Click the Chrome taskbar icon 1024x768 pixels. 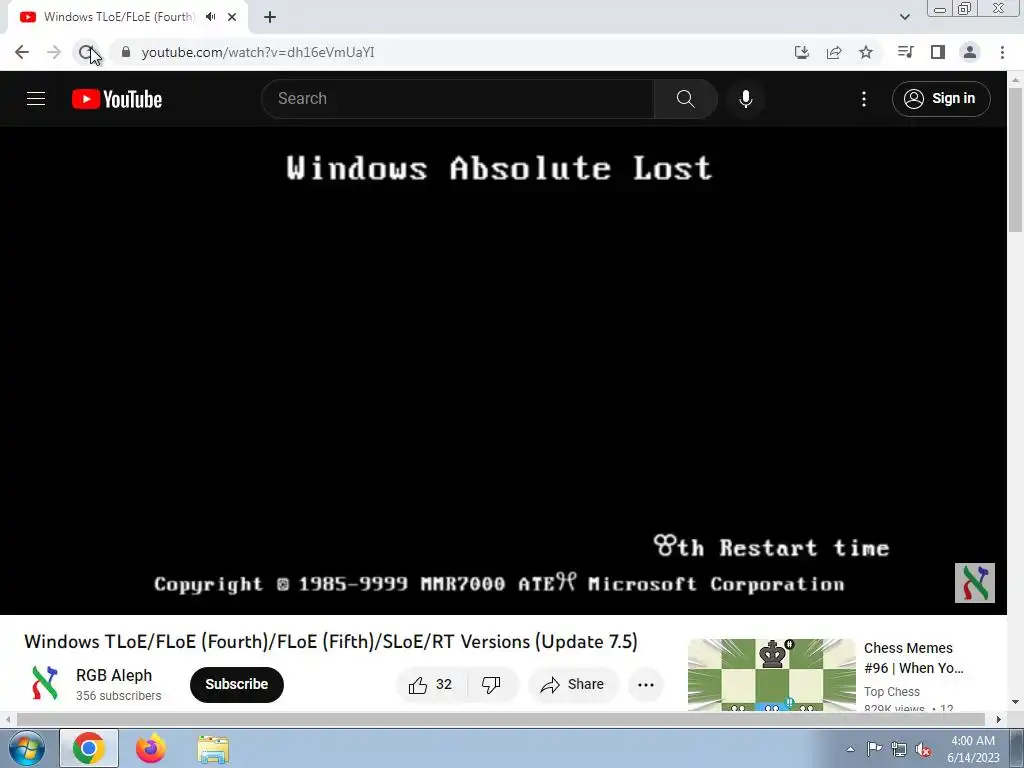click(x=89, y=748)
